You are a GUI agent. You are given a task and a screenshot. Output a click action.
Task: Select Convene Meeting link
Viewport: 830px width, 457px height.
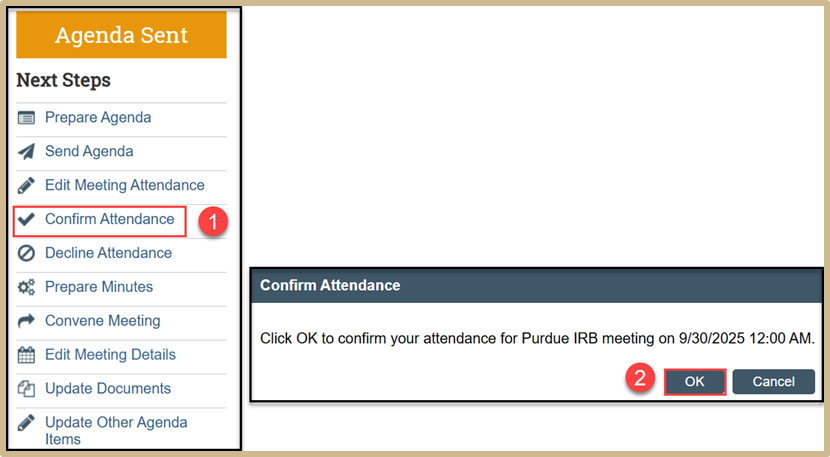tap(102, 321)
